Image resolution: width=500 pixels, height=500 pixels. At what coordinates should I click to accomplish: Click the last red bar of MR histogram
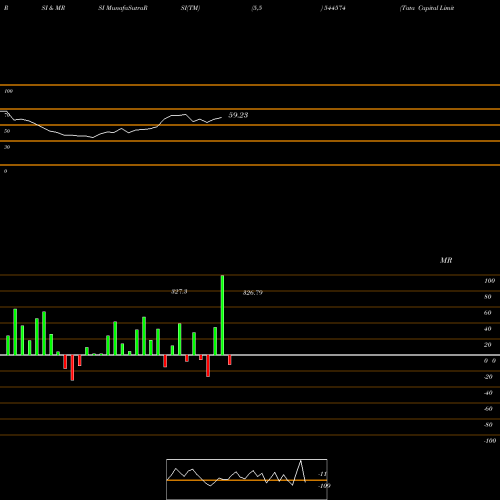[230, 360]
